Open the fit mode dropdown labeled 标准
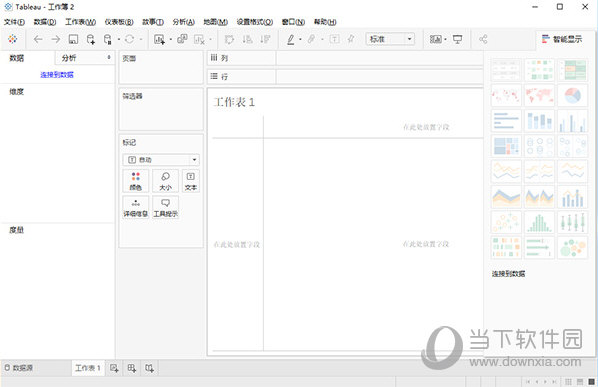Screen dimensions: 598x387 click(x=390, y=39)
